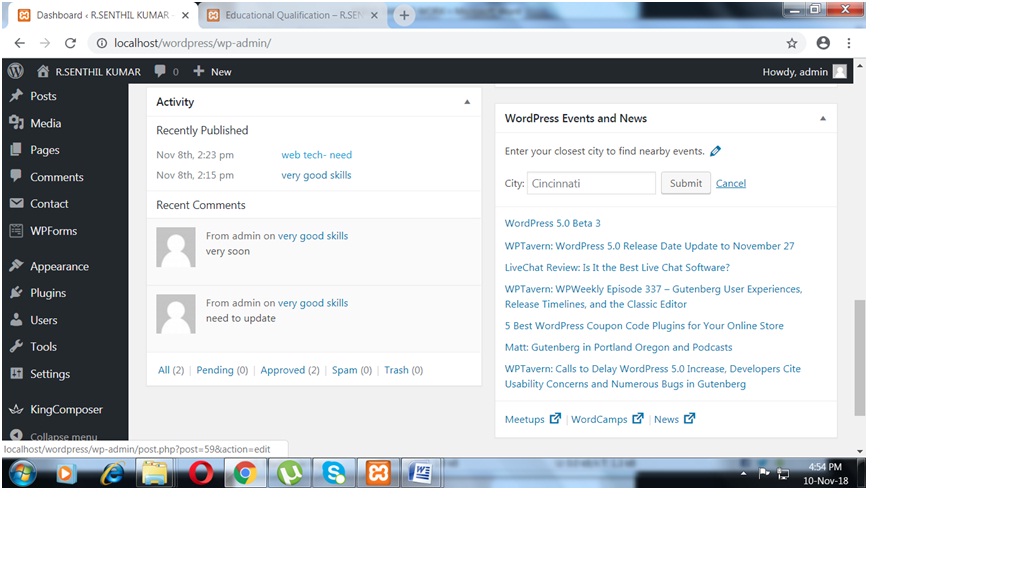
Task: Click the pencil icon to edit city
Action: [715, 151]
